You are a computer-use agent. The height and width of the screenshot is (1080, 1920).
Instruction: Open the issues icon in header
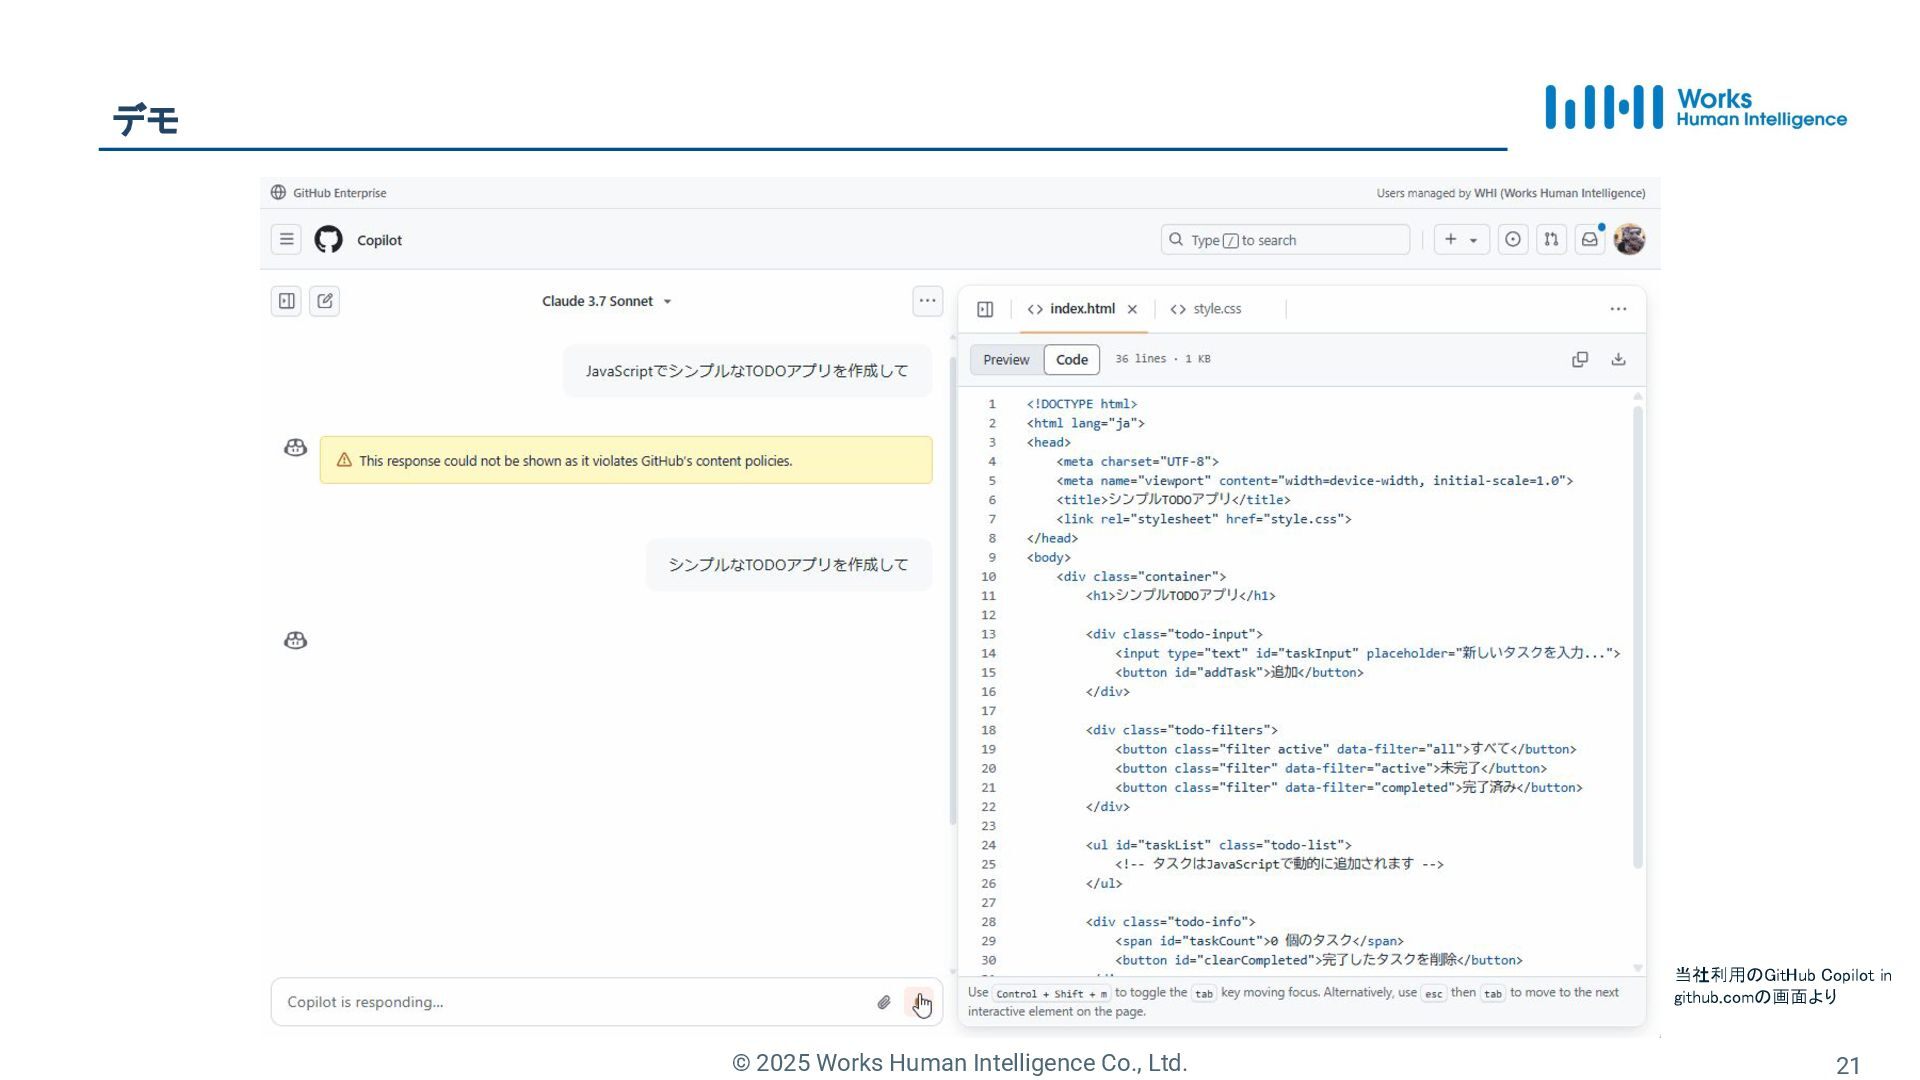coord(1513,239)
